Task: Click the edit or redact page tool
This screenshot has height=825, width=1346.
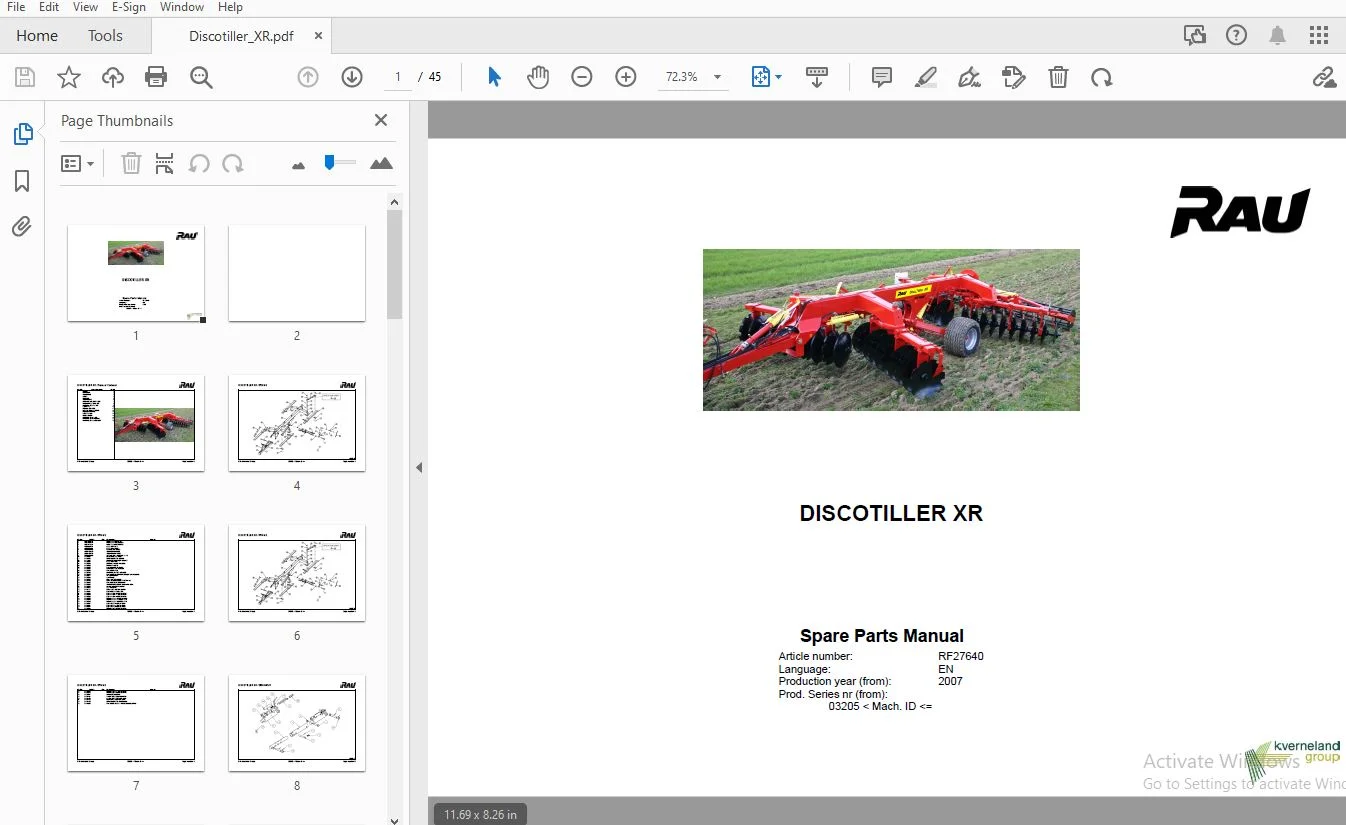Action: tap(1014, 77)
